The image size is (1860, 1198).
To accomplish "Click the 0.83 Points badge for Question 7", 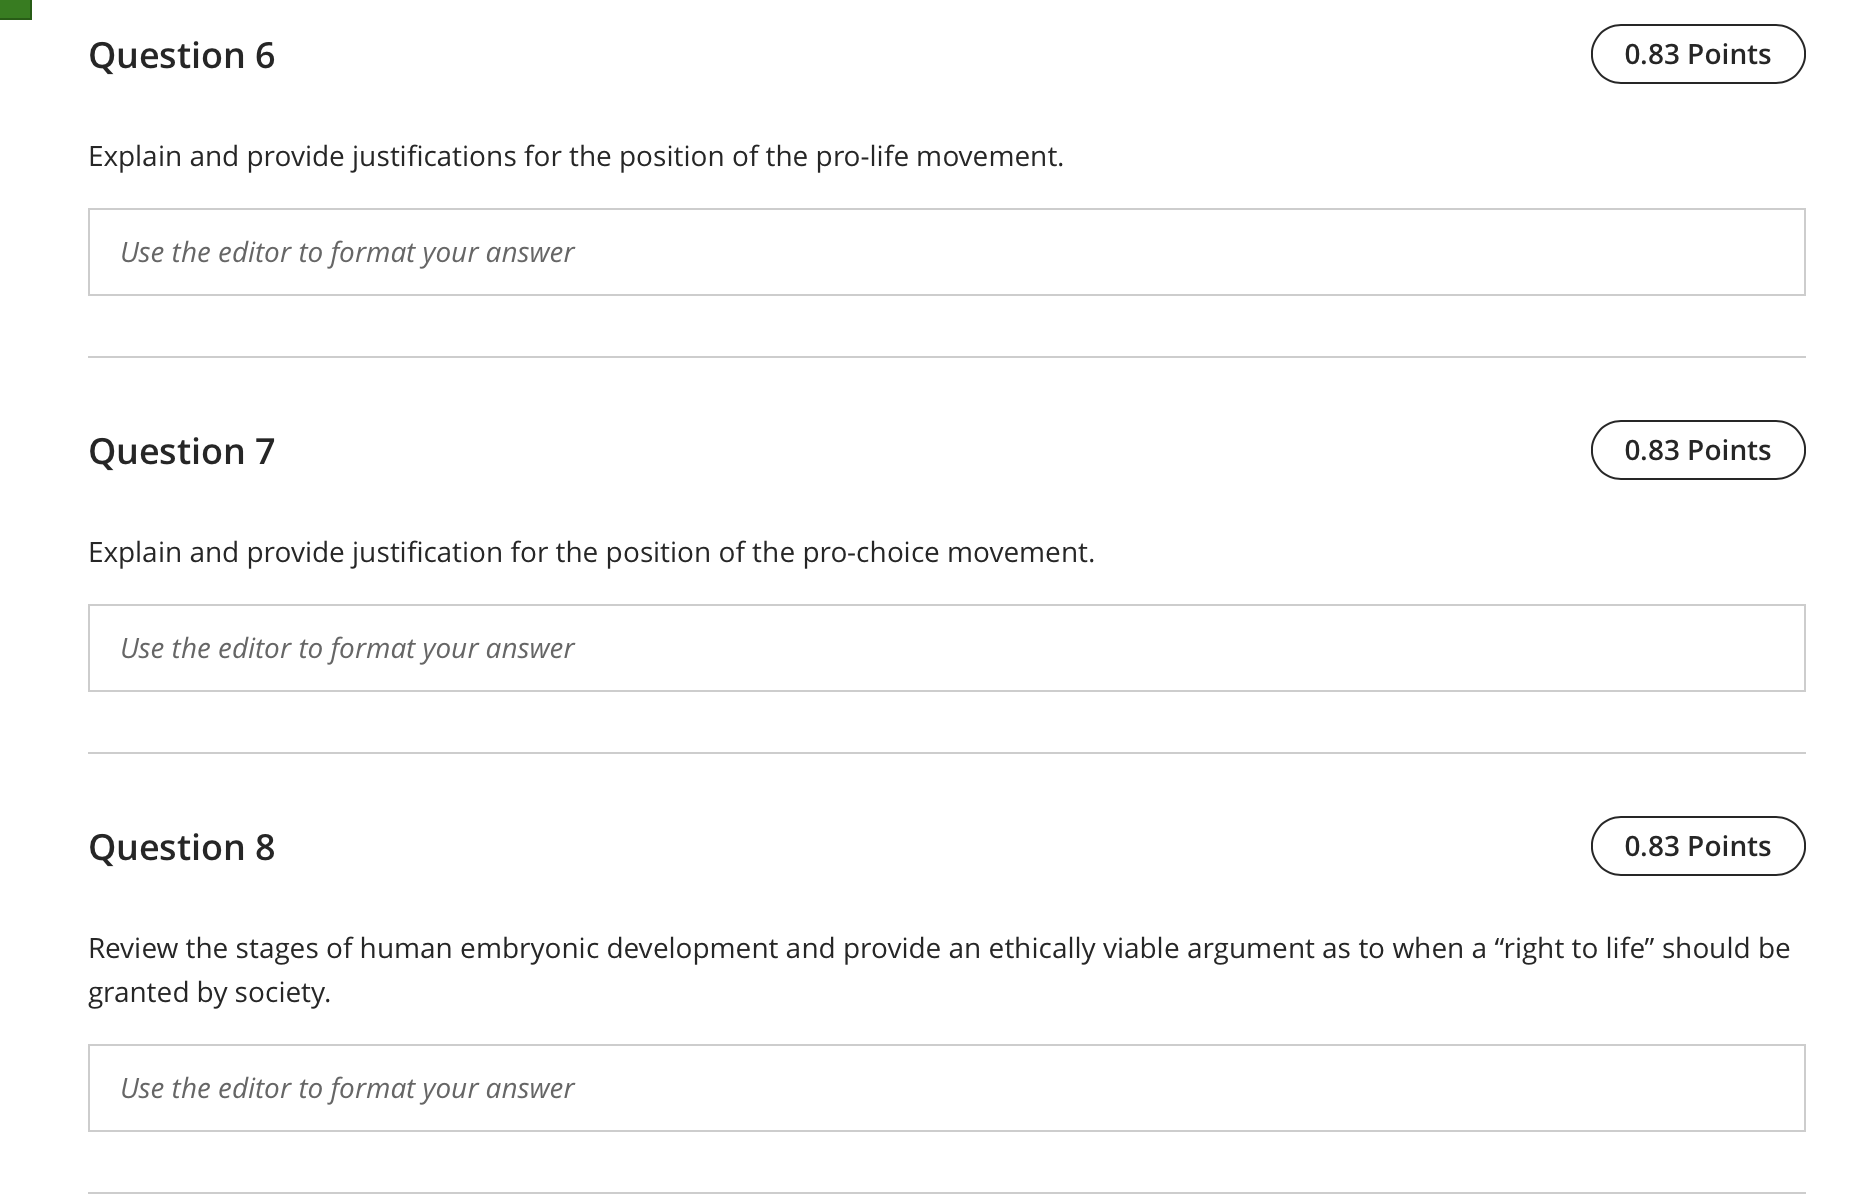I will click(1698, 450).
